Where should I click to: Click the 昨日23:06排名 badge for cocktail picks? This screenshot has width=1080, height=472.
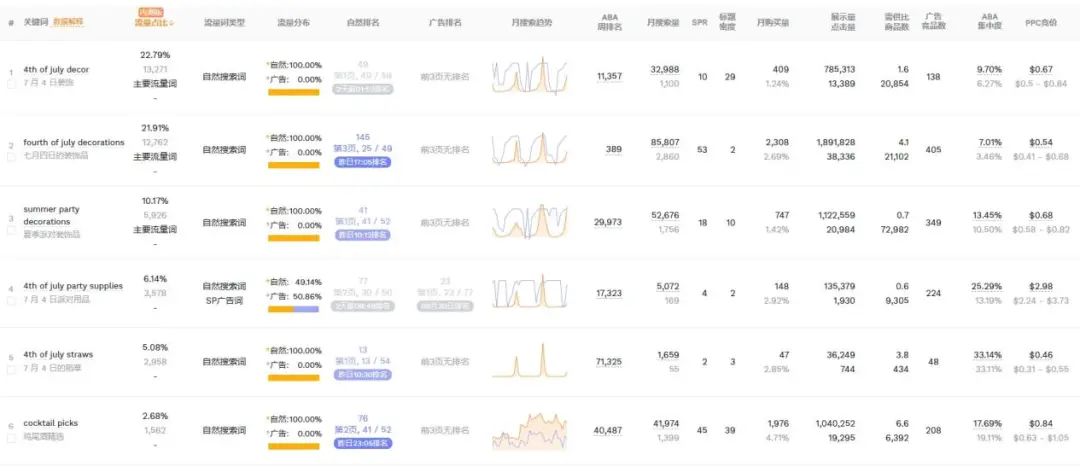[x=362, y=443]
